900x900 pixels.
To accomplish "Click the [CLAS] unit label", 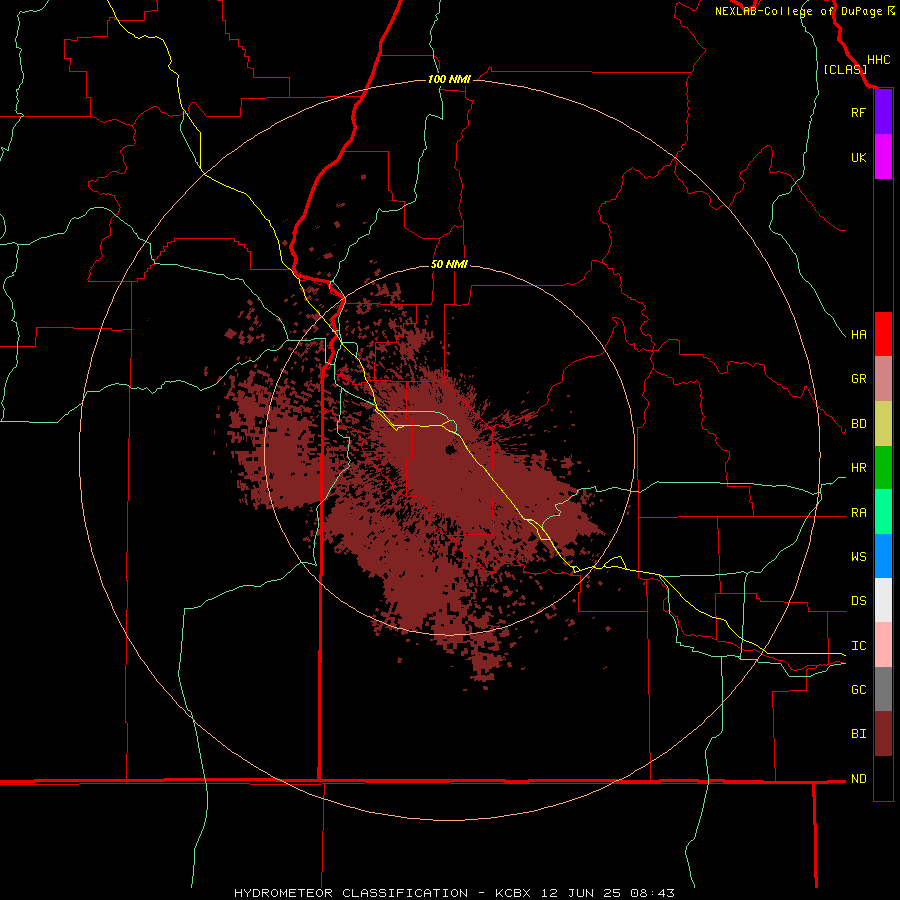I will coord(845,69).
